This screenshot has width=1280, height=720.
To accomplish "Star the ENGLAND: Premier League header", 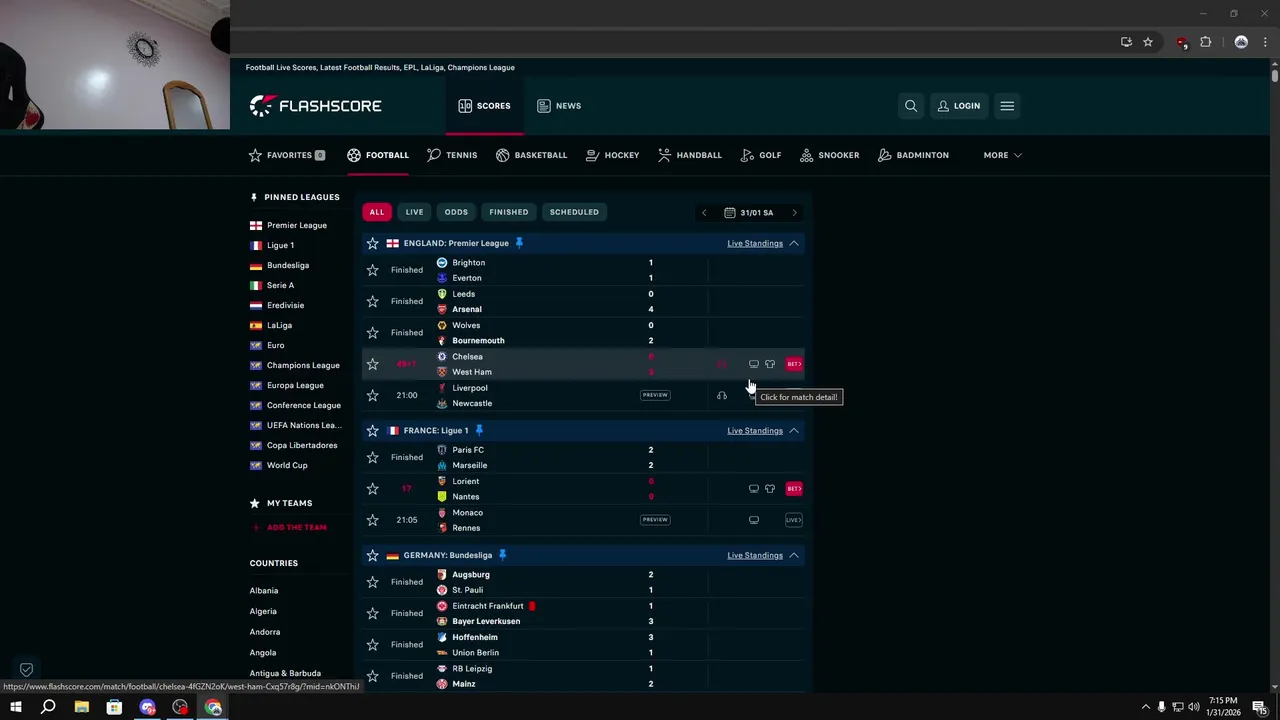I will (373, 243).
